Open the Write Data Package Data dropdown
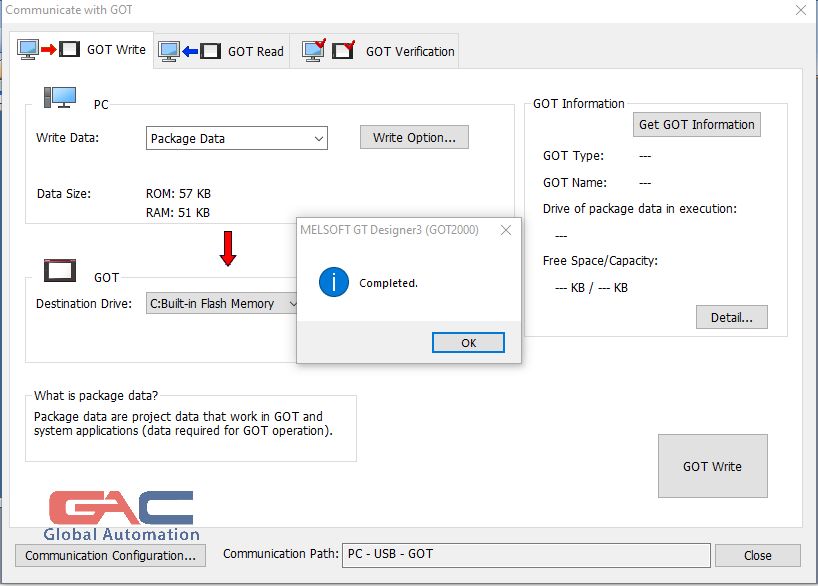 coord(236,139)
